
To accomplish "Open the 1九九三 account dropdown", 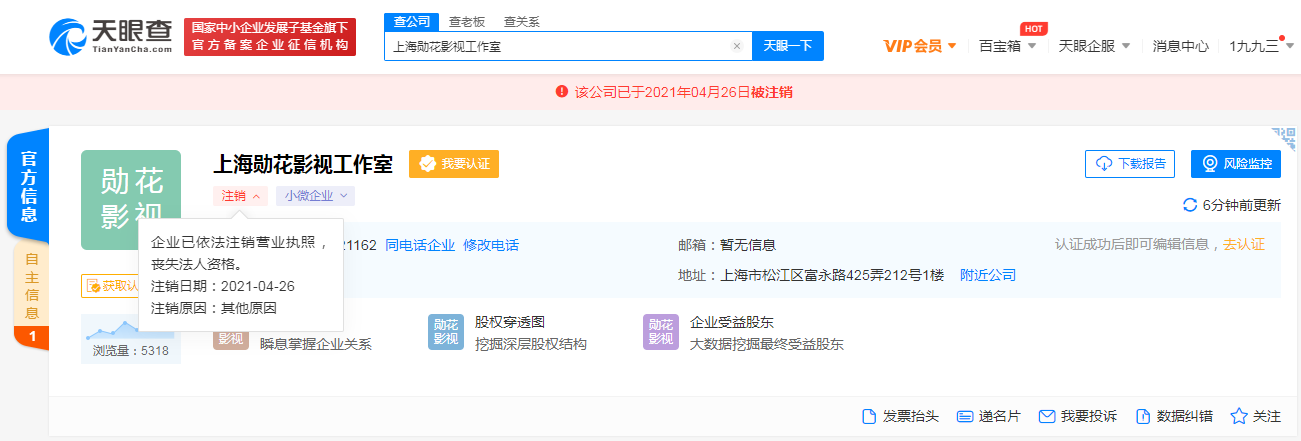I will [x=1261, y=46].
